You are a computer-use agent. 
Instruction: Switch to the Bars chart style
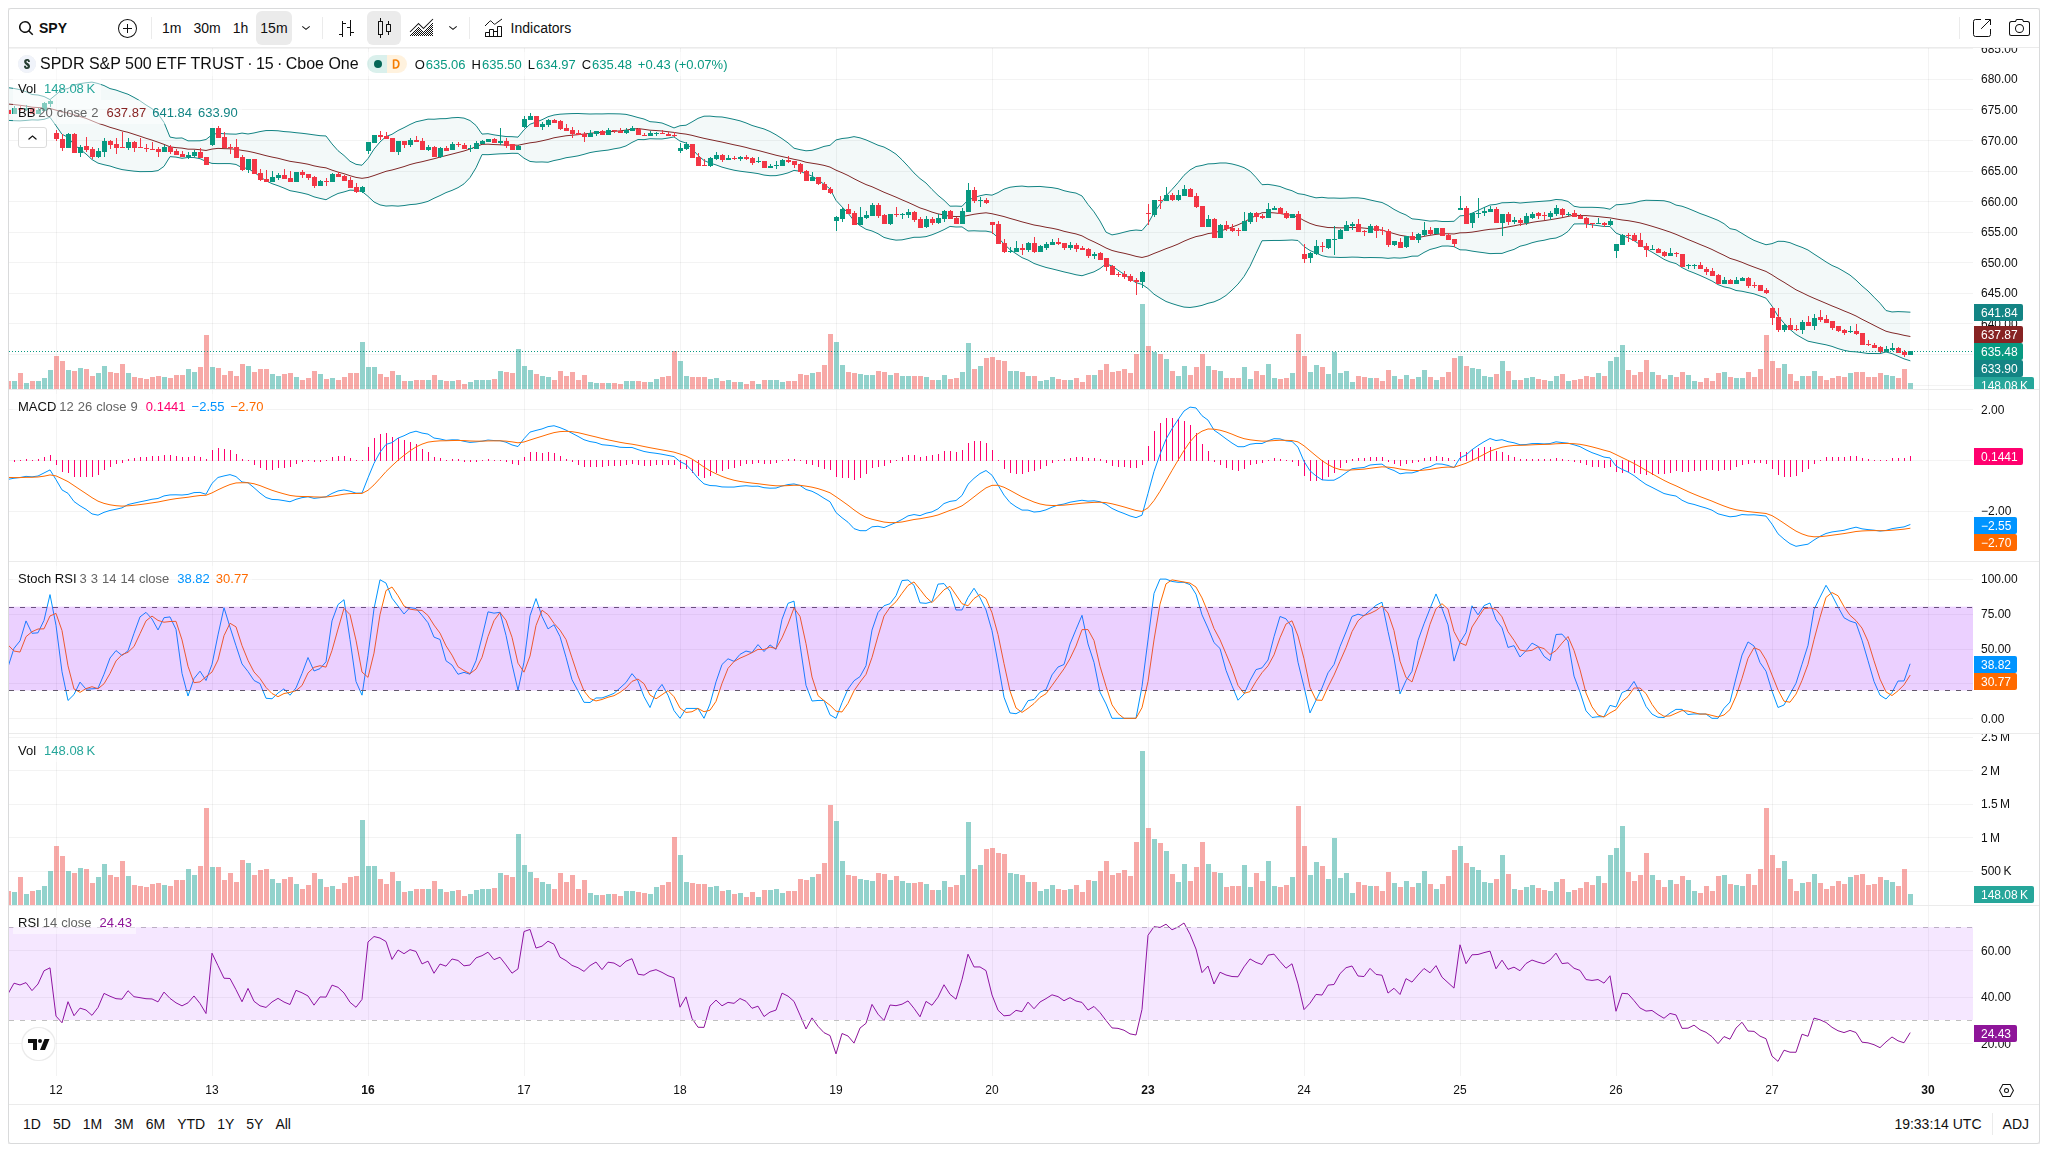346,28
